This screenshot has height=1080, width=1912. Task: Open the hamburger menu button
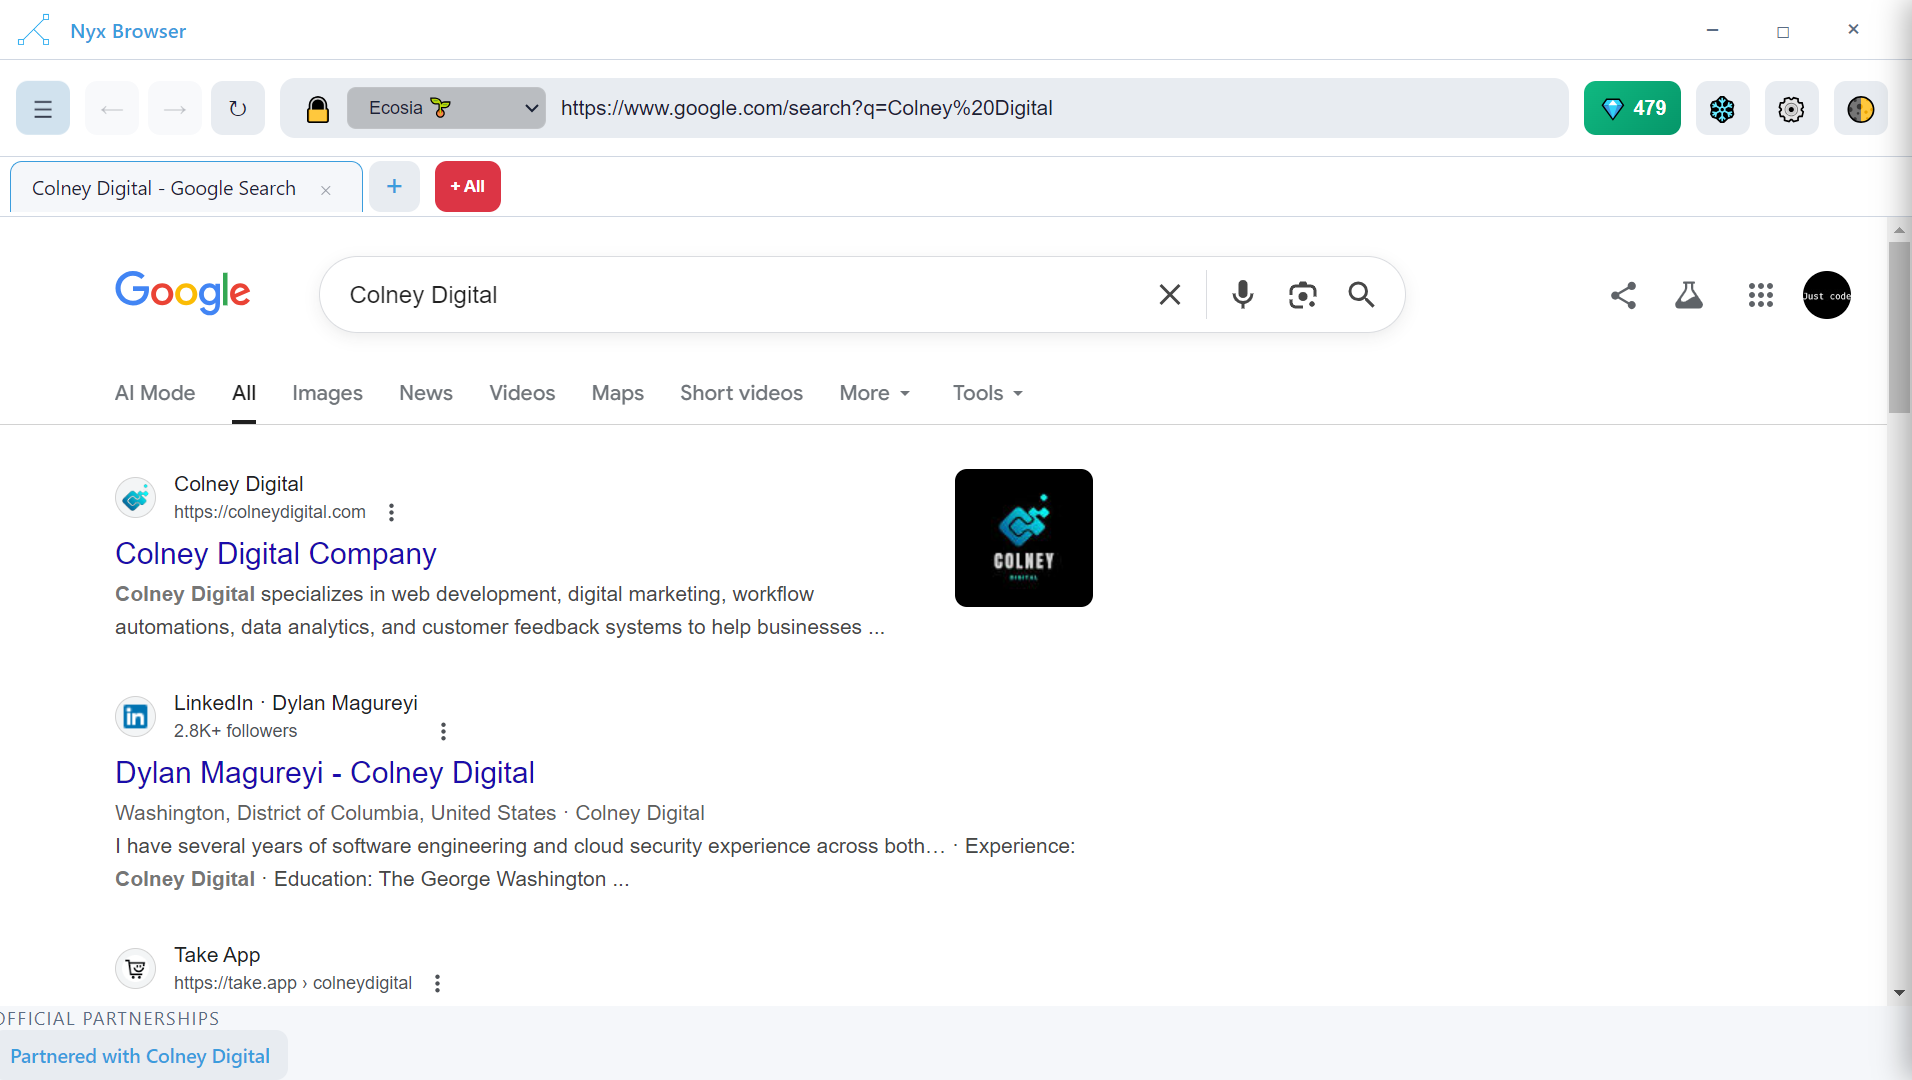tap(43, 108)
